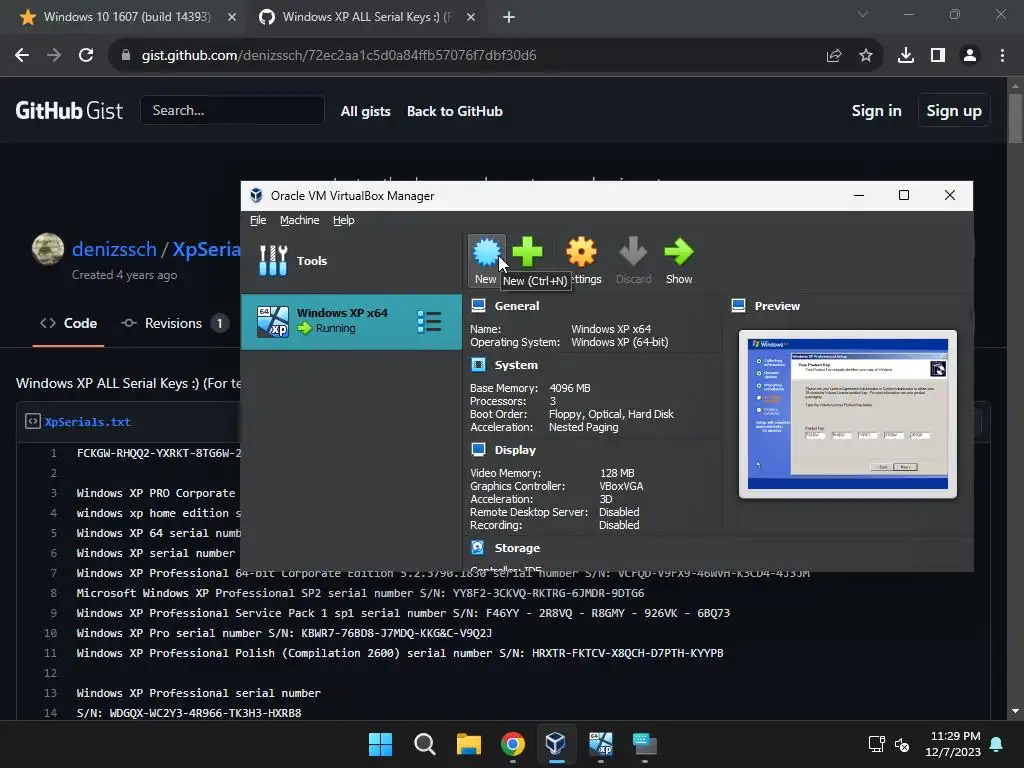The height and width of the screenshot is (768, 1024).
Task: Open the Help menu in VirtualBox
Action: coord(344,220)
